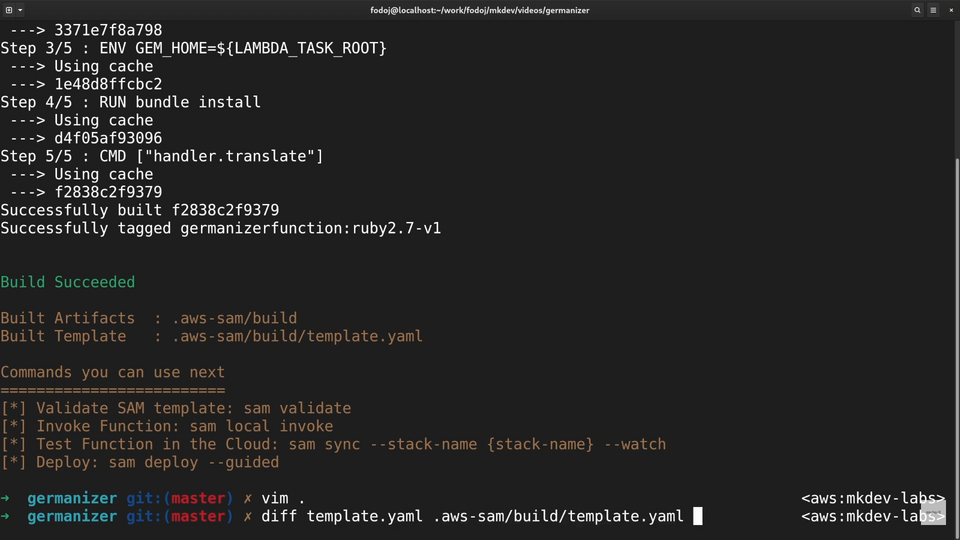Click "Built Artifacts : .aws-sam/build" line
Image resolution: width=960 pixels, height=540 pixels.
pos(149,318)
